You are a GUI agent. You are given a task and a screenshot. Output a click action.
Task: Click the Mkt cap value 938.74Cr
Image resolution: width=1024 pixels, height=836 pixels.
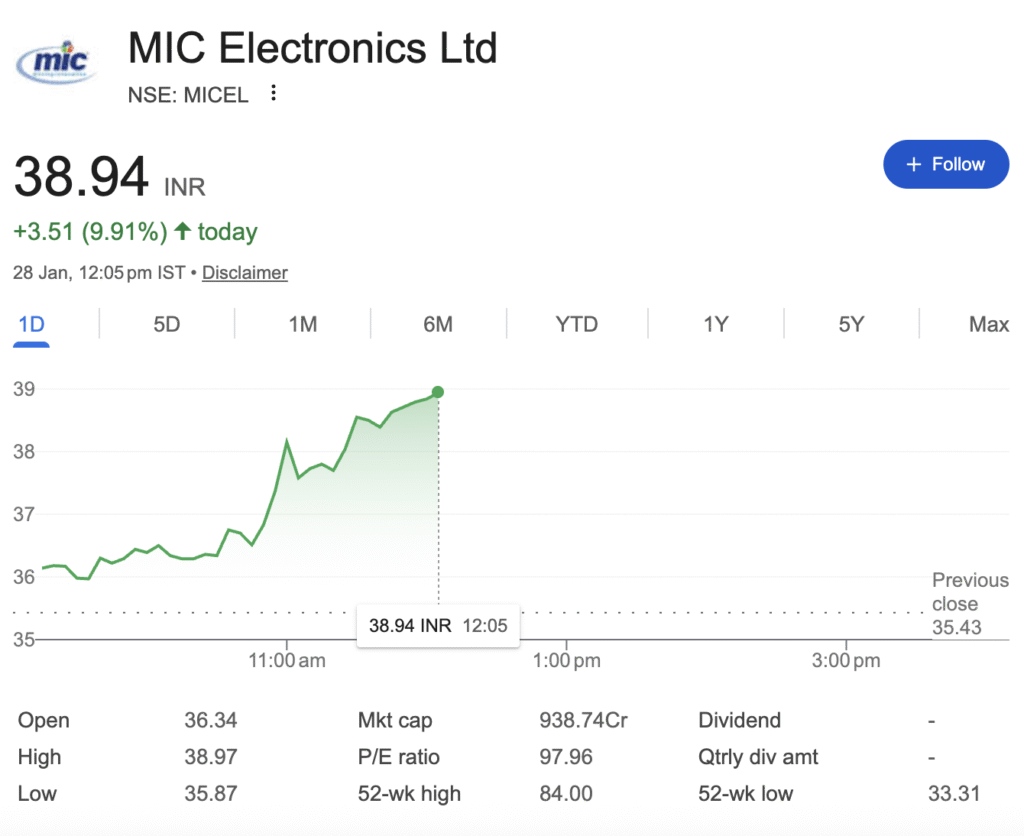pyautogui.click(x=583, y=720)
